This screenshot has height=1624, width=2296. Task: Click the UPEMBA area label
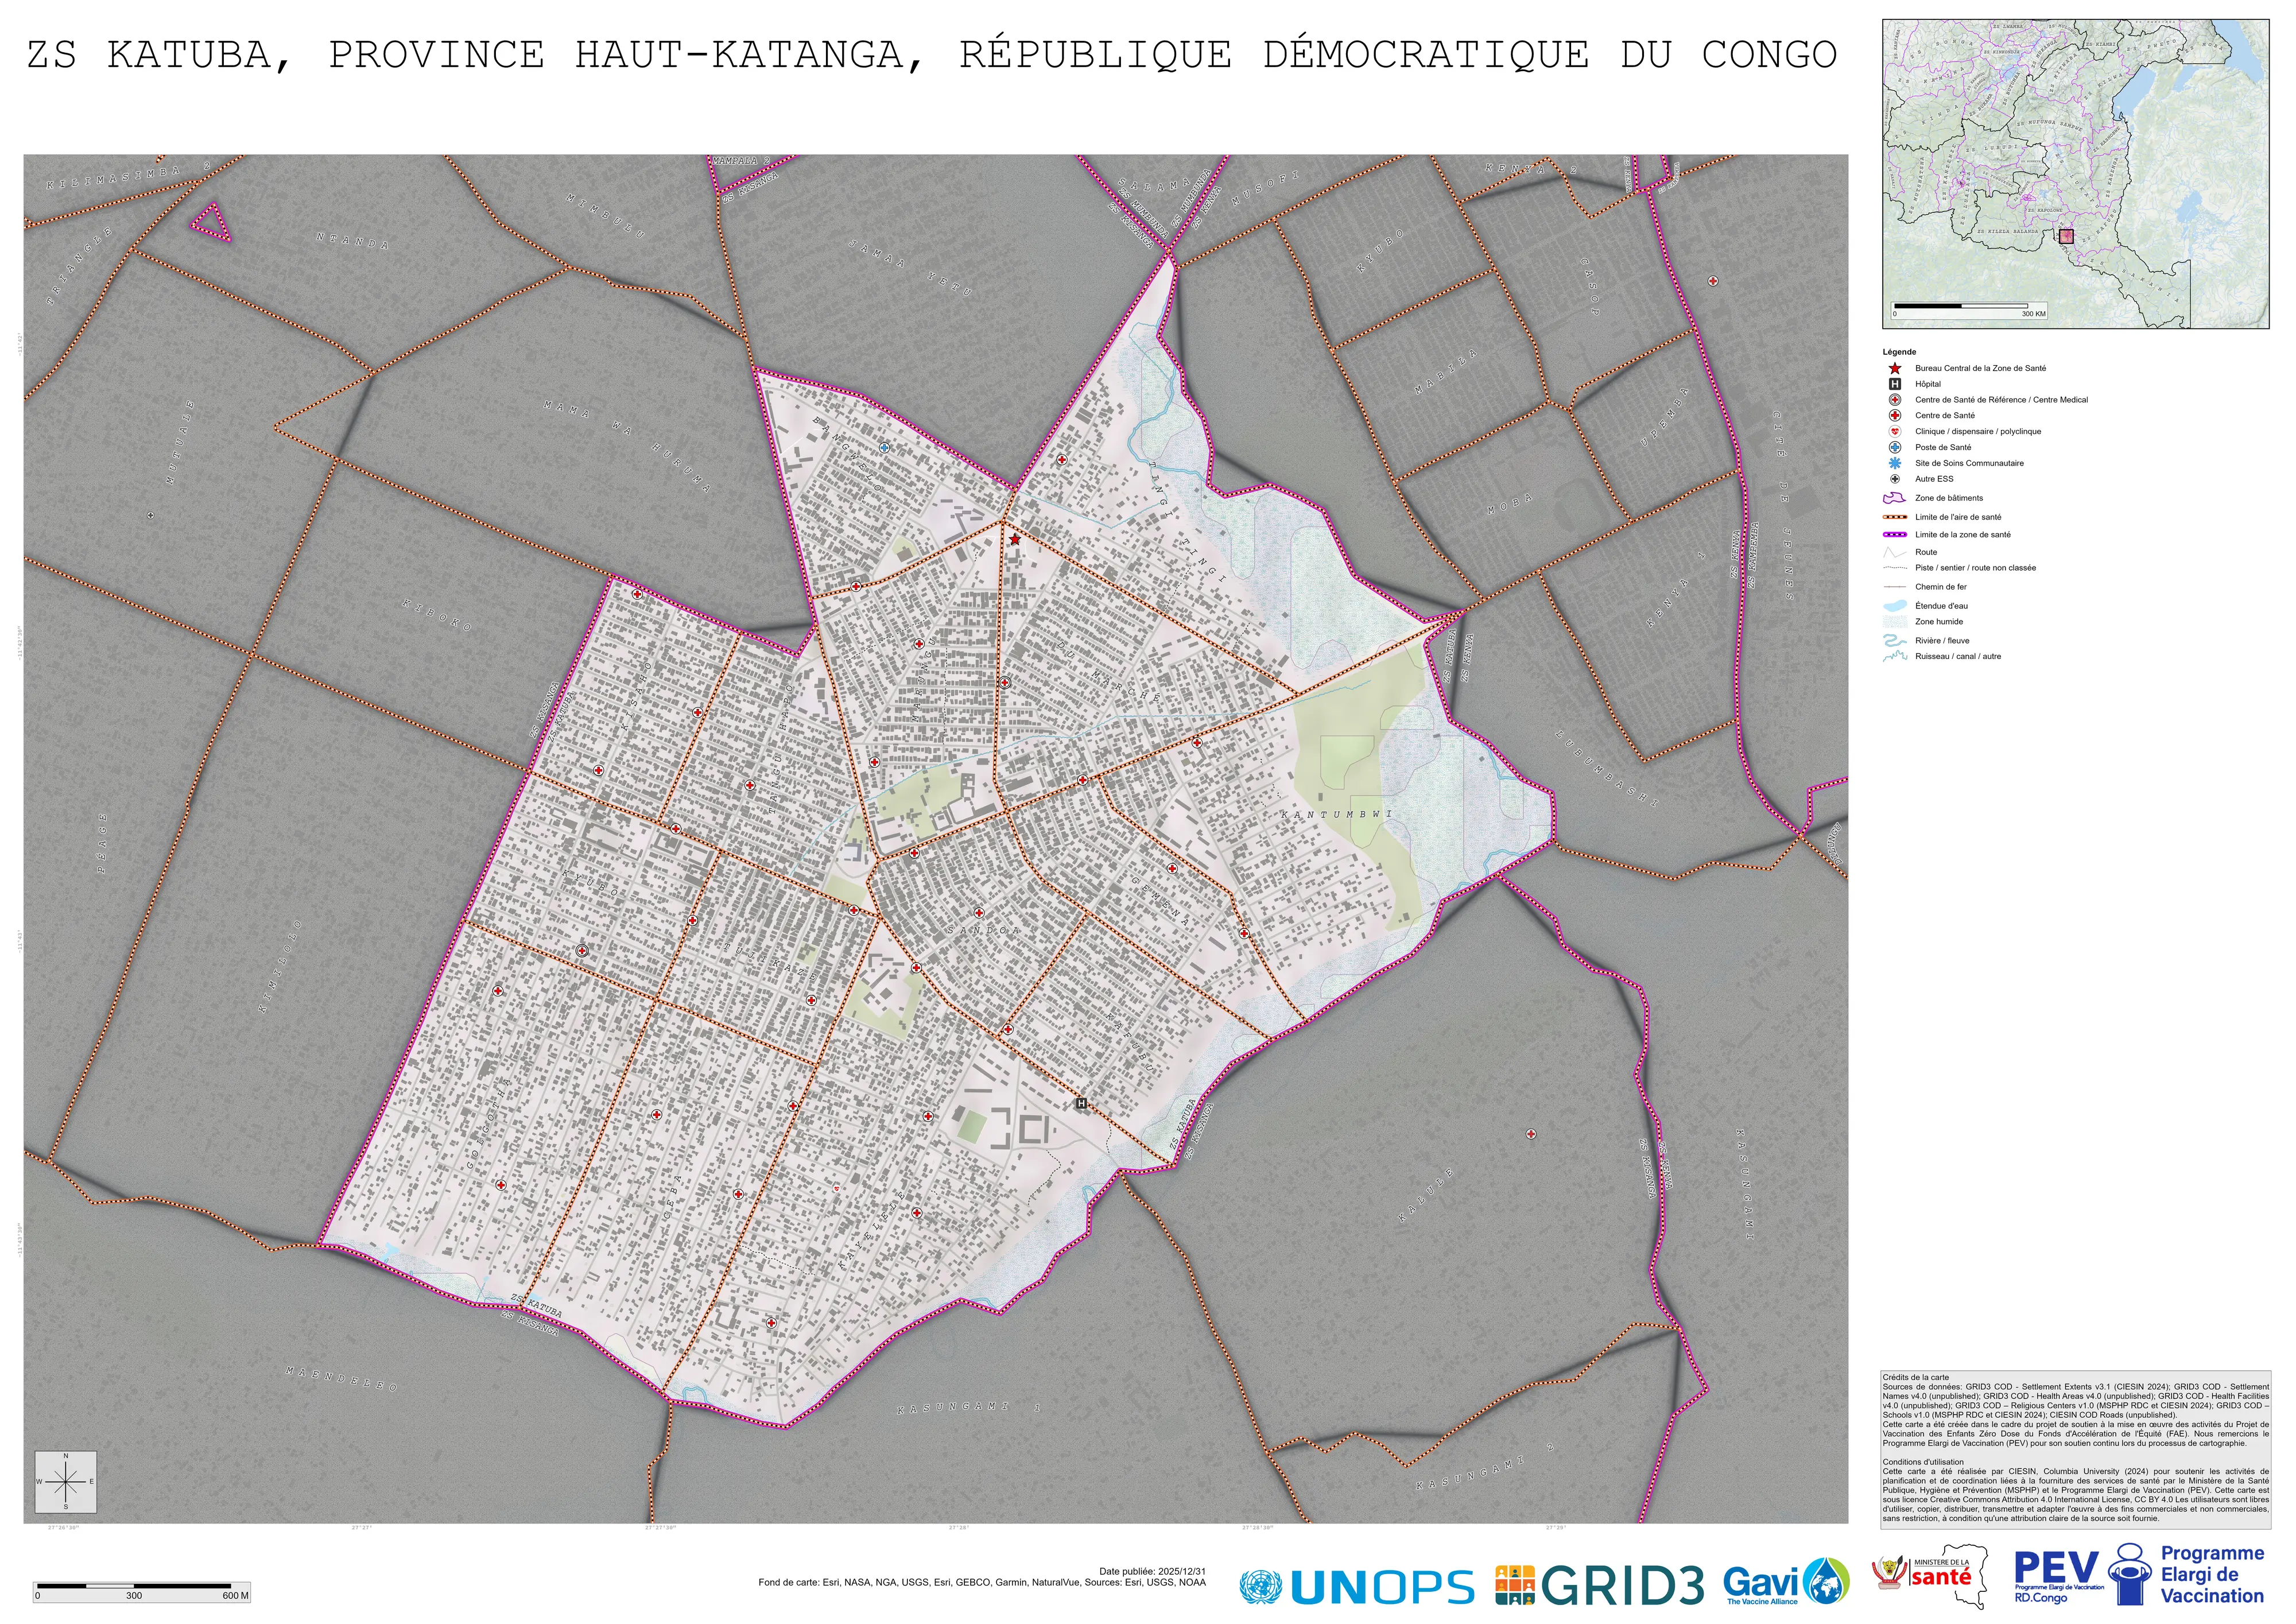(x=1664, y=416)
